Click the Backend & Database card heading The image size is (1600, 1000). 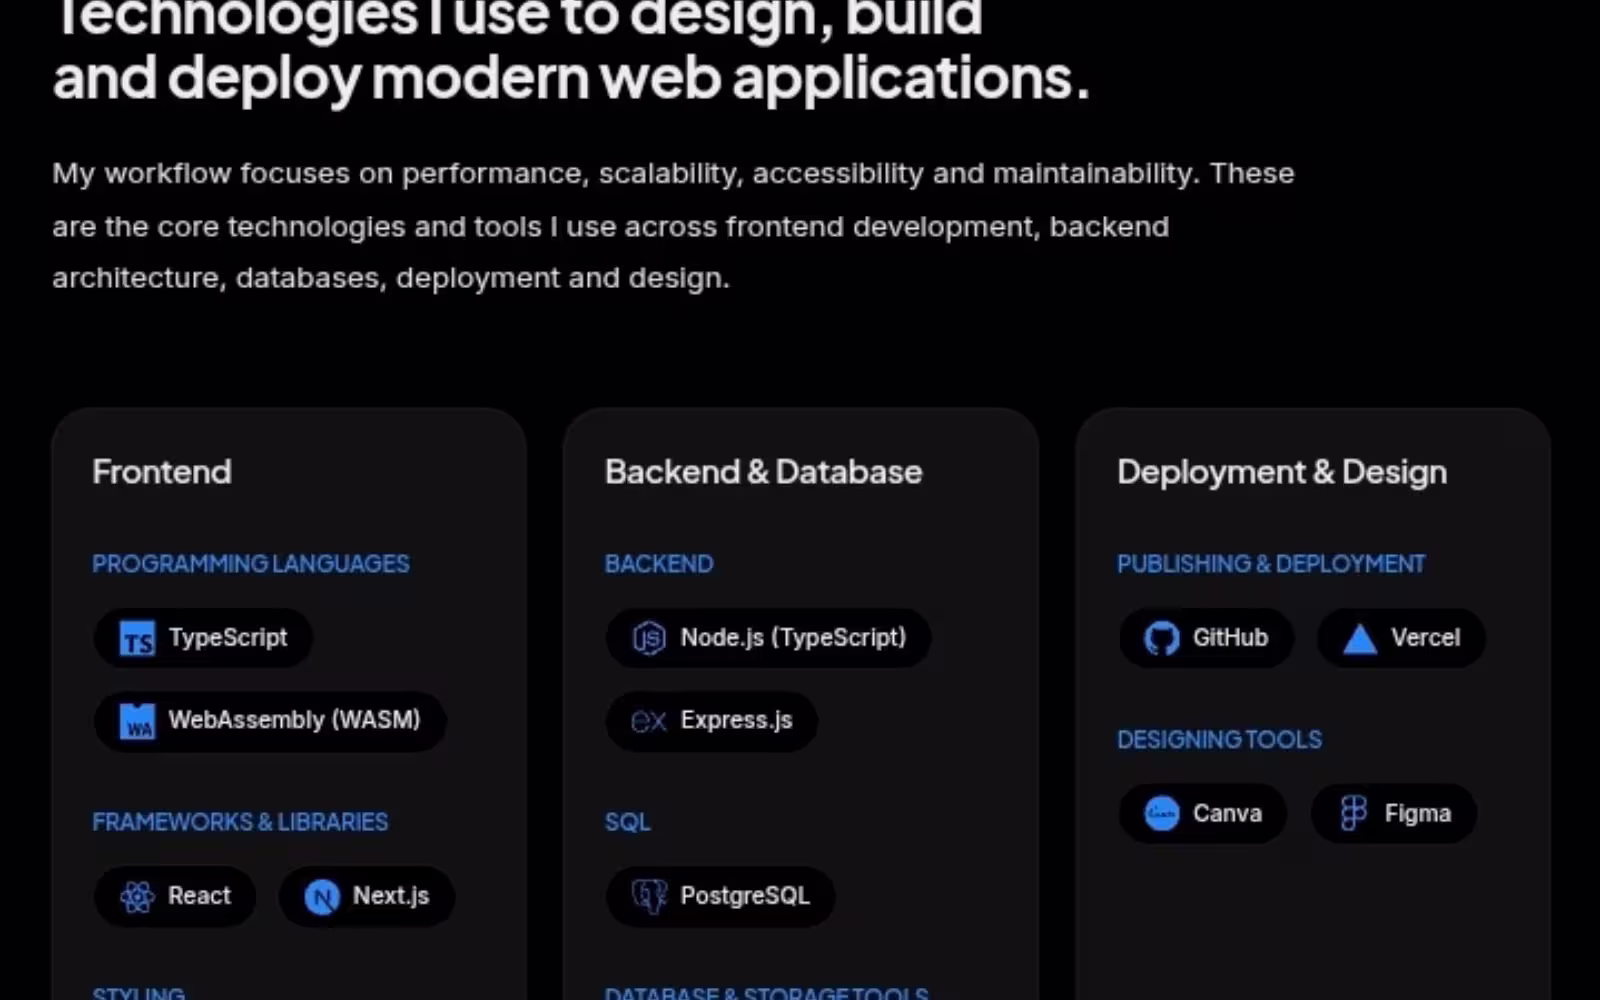click(763, 472)
